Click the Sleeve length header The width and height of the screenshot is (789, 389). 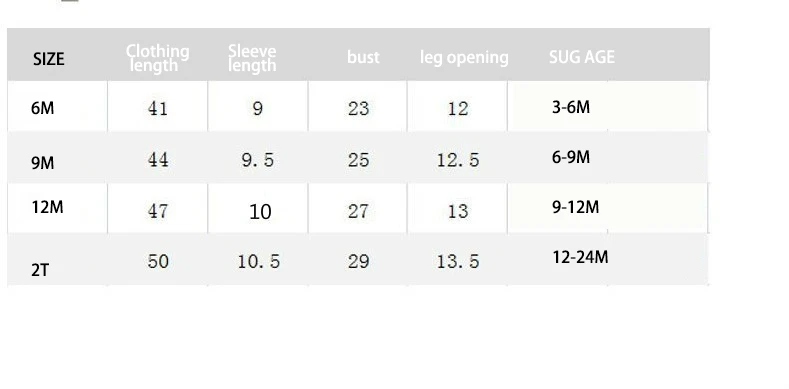point(252,58)
